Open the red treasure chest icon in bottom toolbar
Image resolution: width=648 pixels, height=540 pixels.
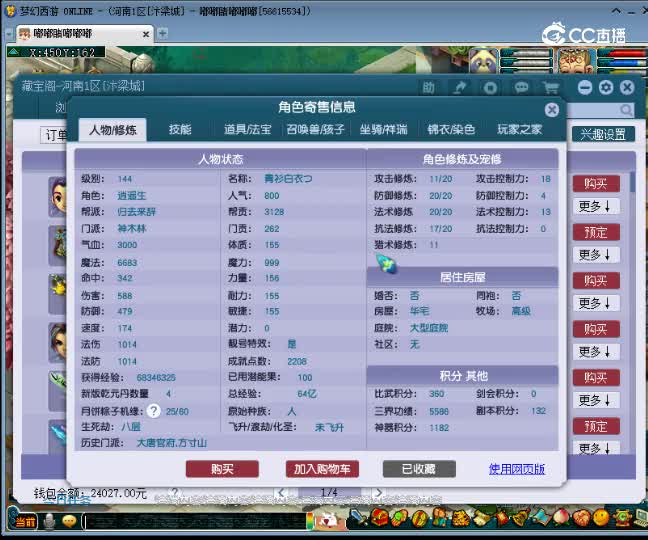(378, 518)
